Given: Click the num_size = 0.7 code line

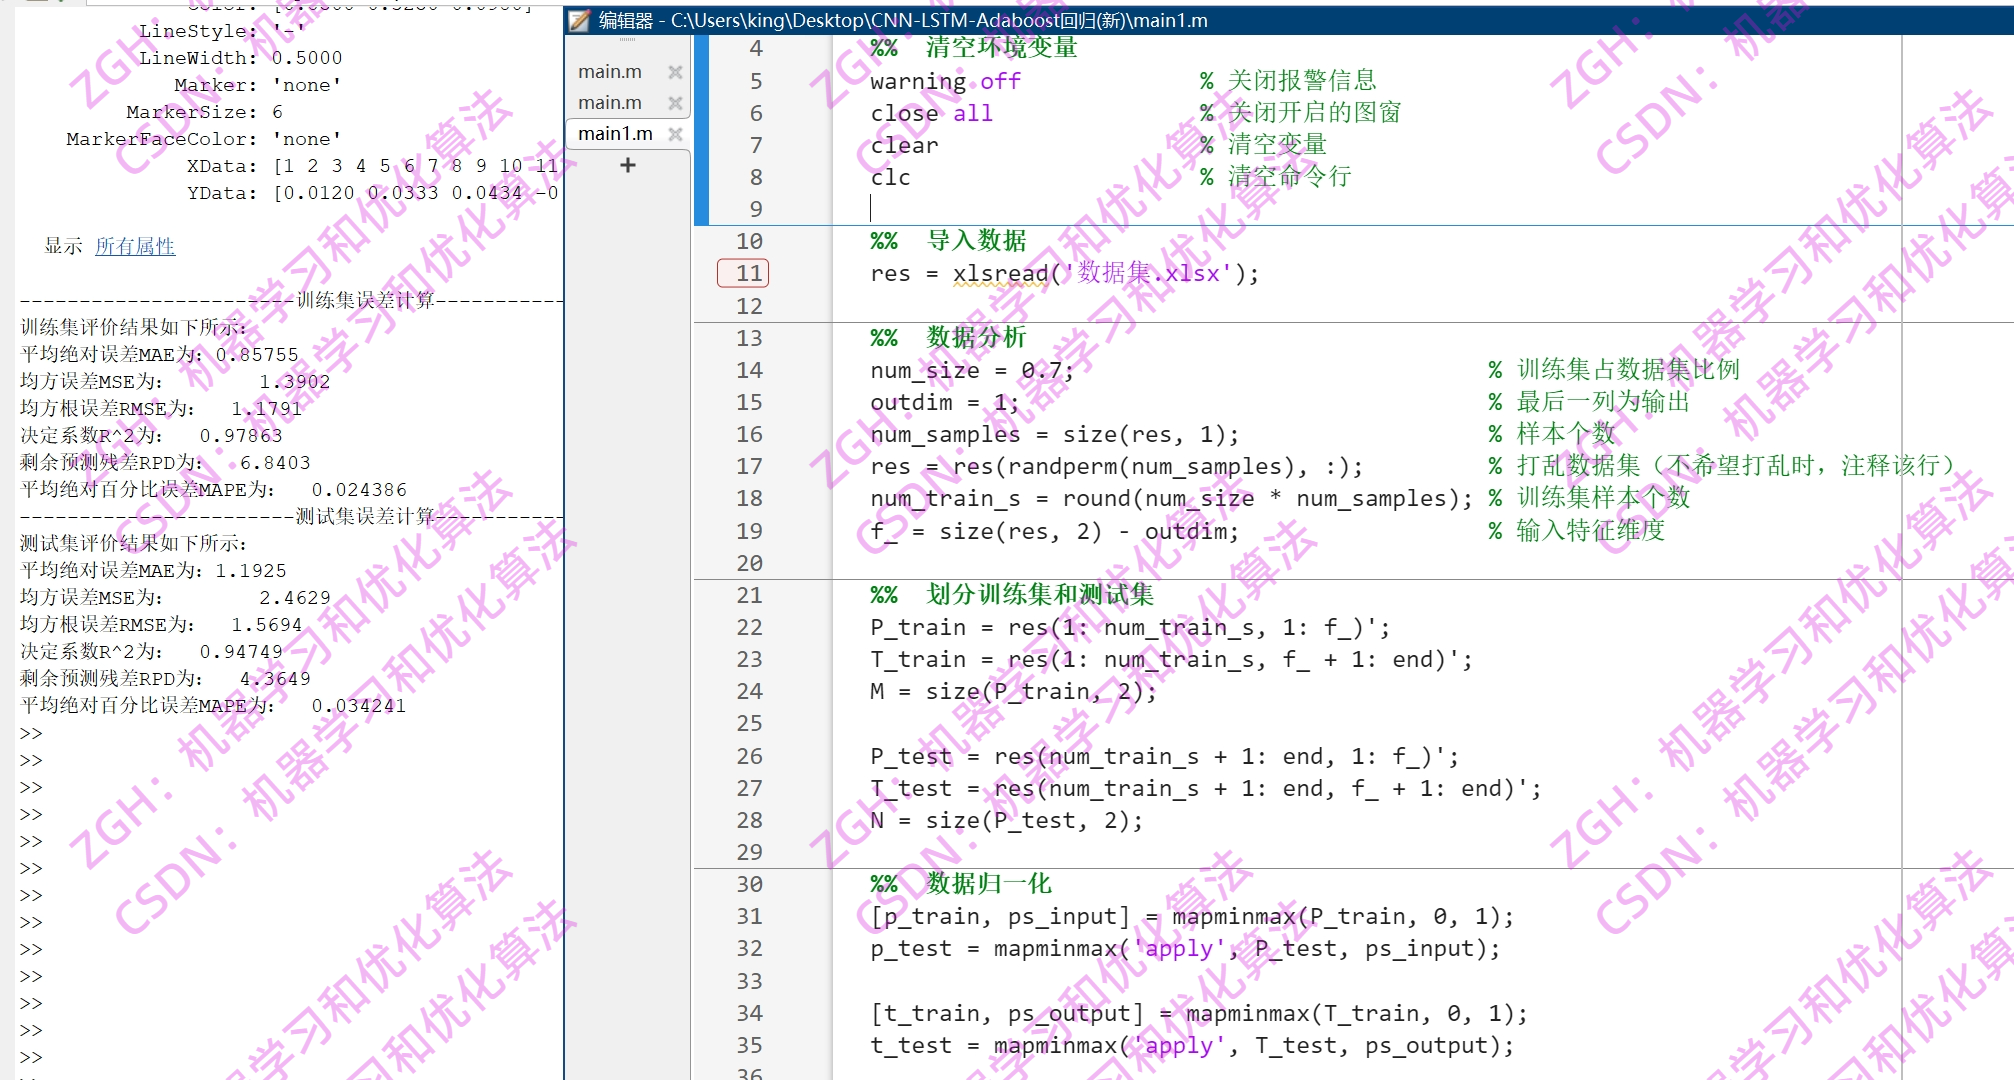Looking at the screenshot, I should point(970,371).
